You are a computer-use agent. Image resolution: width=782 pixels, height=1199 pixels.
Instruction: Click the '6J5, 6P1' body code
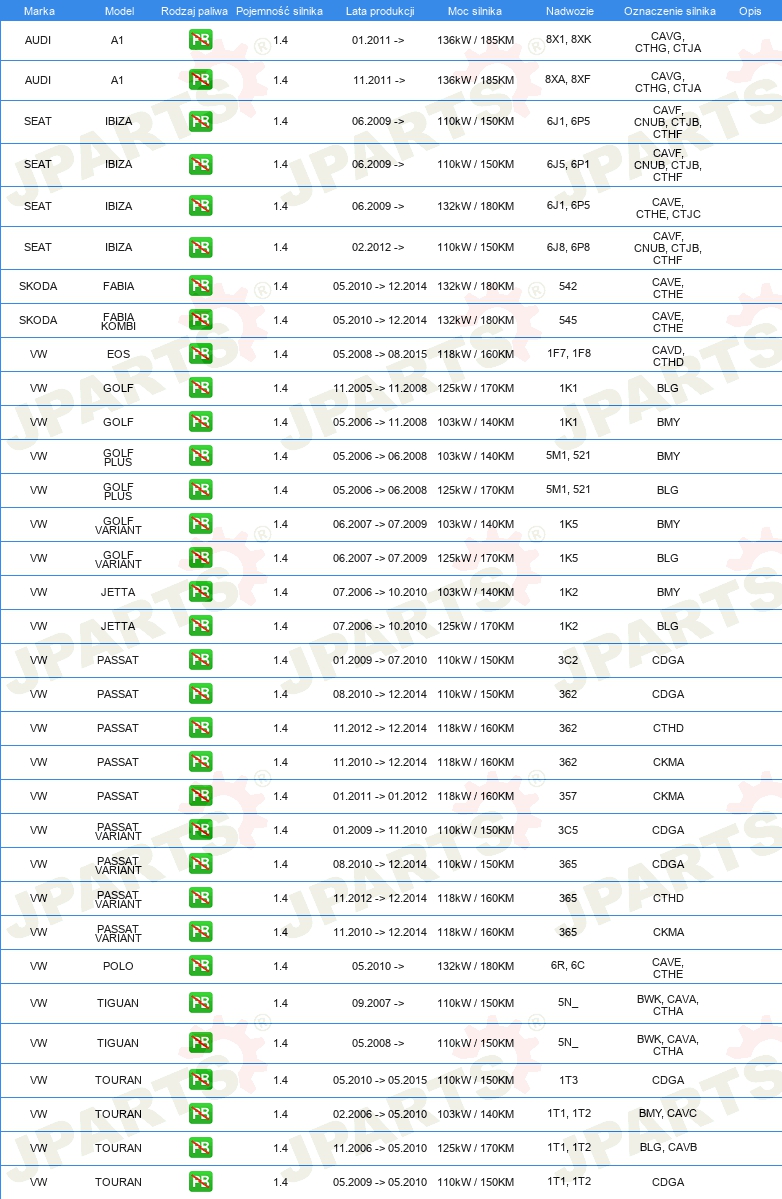pyautogui.click(x=568, y=164)
